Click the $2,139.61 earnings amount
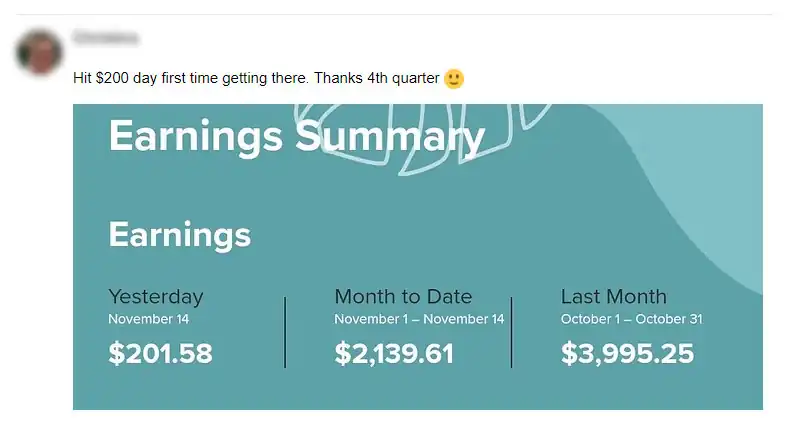This screenshot has width=790, height=436. pos(394,353)
